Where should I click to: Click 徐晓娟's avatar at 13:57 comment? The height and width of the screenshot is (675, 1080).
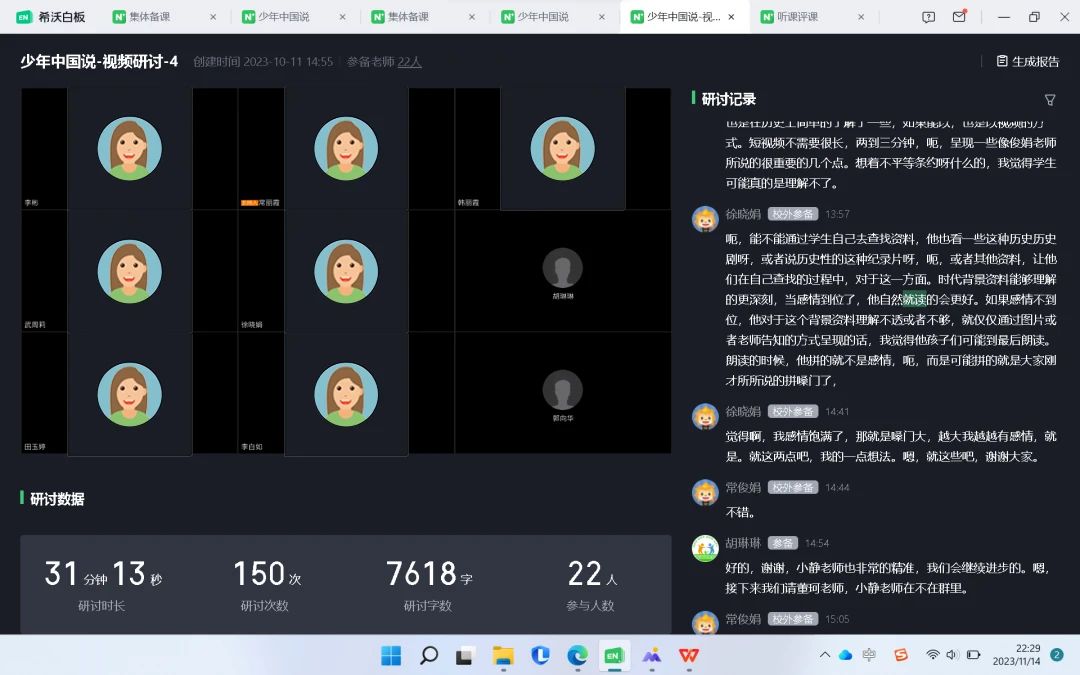[705, 219]
